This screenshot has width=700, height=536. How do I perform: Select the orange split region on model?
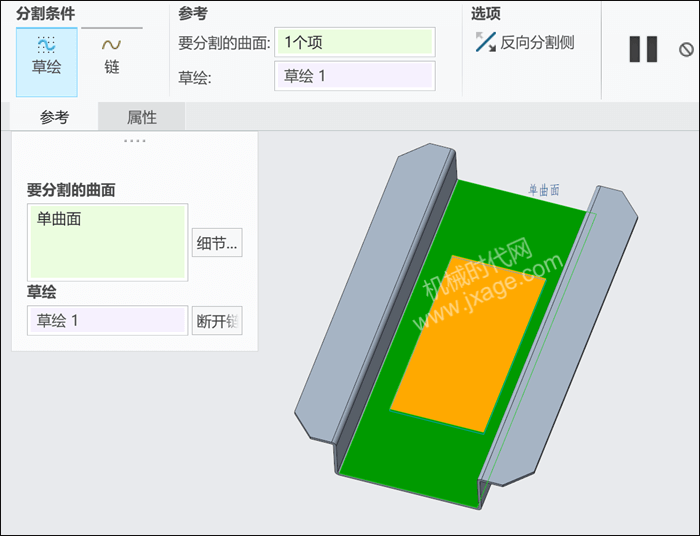pyautogui.click(x=468, y=344)
